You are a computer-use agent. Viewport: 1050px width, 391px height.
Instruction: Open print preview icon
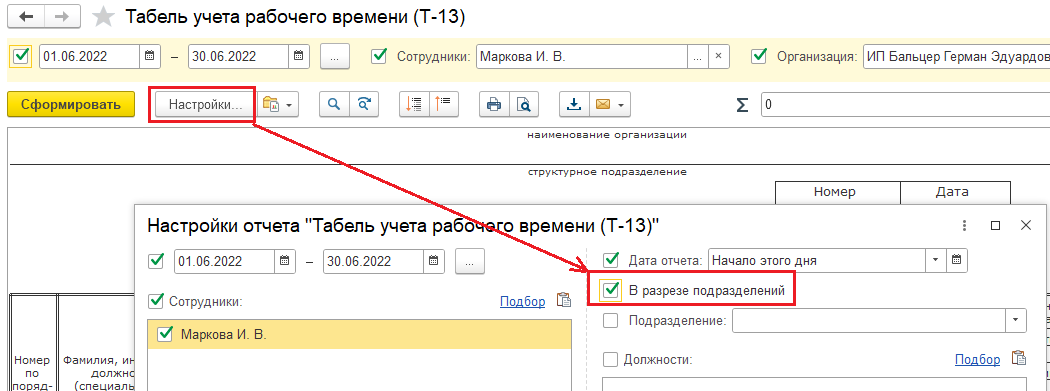[x=523, y=104]
